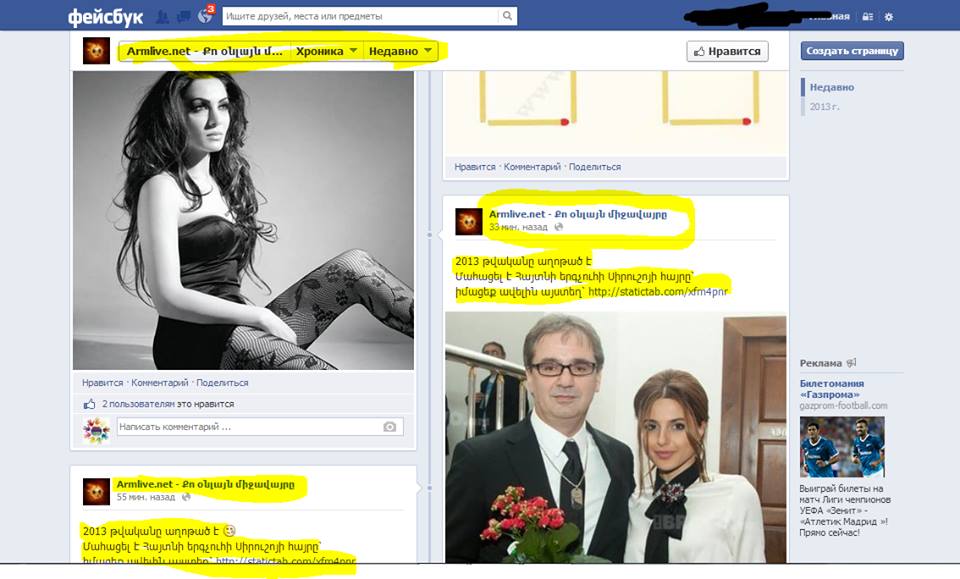
Task: Click the Facebook logo in top bar
Action: (104, 17)
